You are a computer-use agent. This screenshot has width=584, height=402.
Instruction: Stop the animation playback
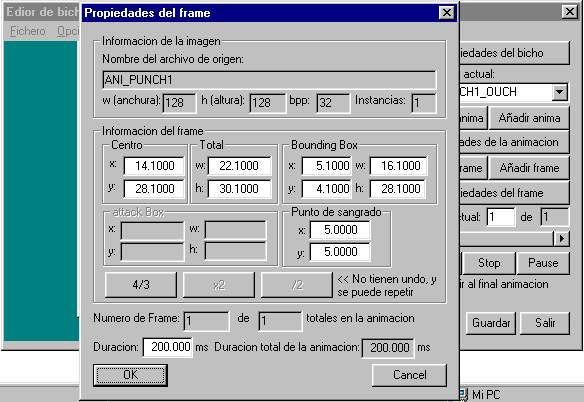[489, 263]
